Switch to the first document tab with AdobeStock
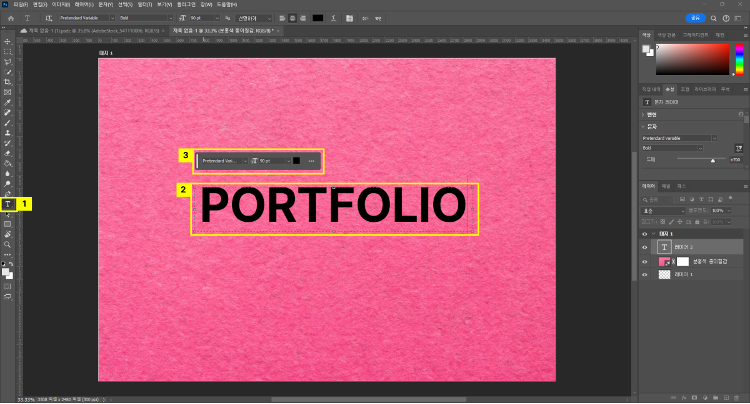The width and height of the screenshot is (750, 404). click(93, 31)
